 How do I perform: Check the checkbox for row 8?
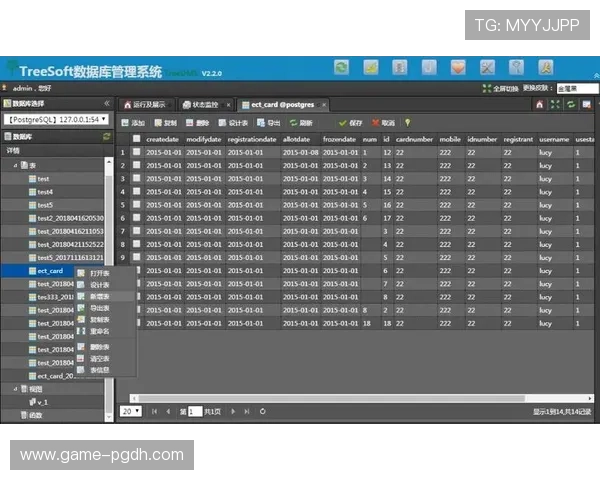click(x=137, y=244)
